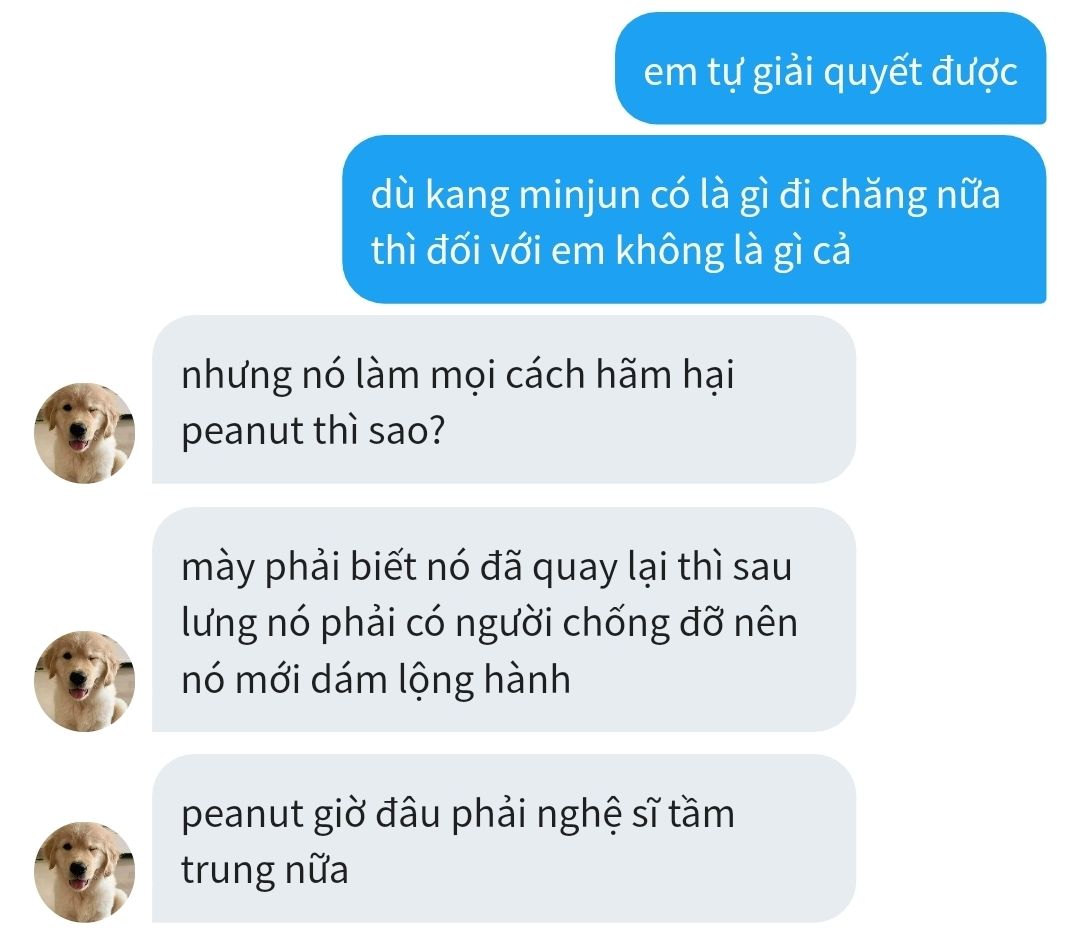Click the words 'hãm hại' in the gray message
The height and width of the screenshot is (934, 1080).
[x=665, y=376]
